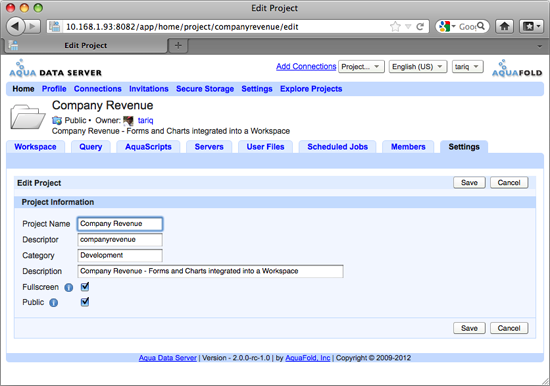Click the Public info icon
Image resolution: width=550 pixels, height=386 pixels.
[x=53, y=302]
